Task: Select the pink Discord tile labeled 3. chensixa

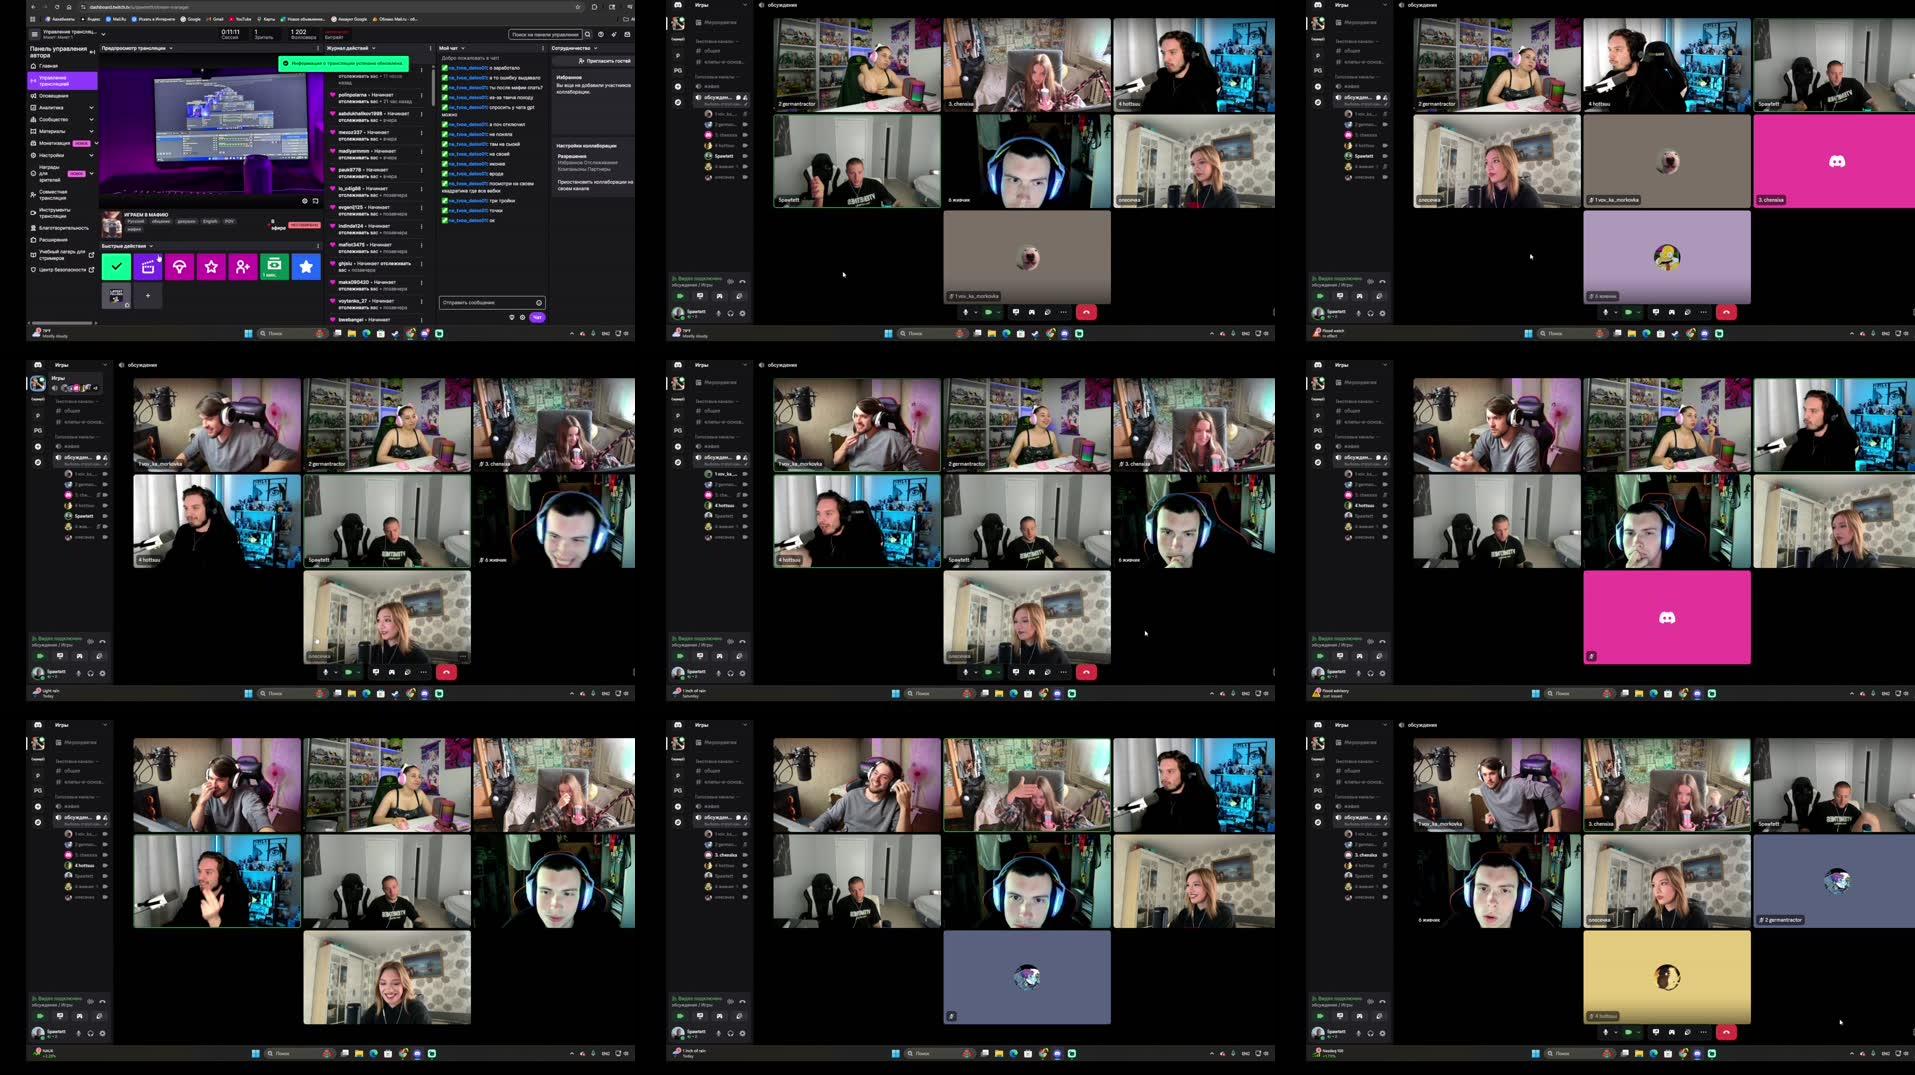Action: (x=1835, y=161)
